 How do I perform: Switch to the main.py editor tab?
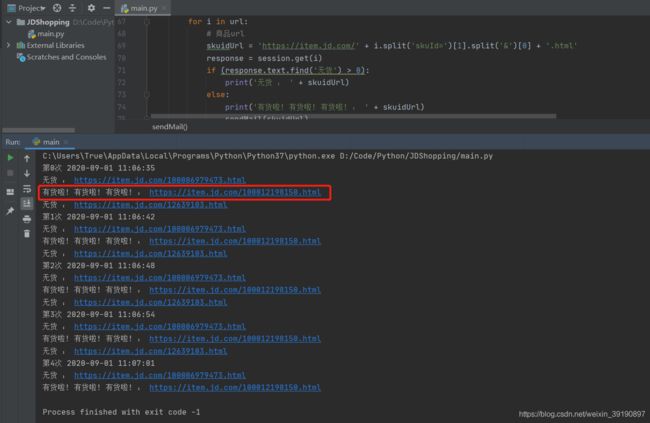[143, 8]
